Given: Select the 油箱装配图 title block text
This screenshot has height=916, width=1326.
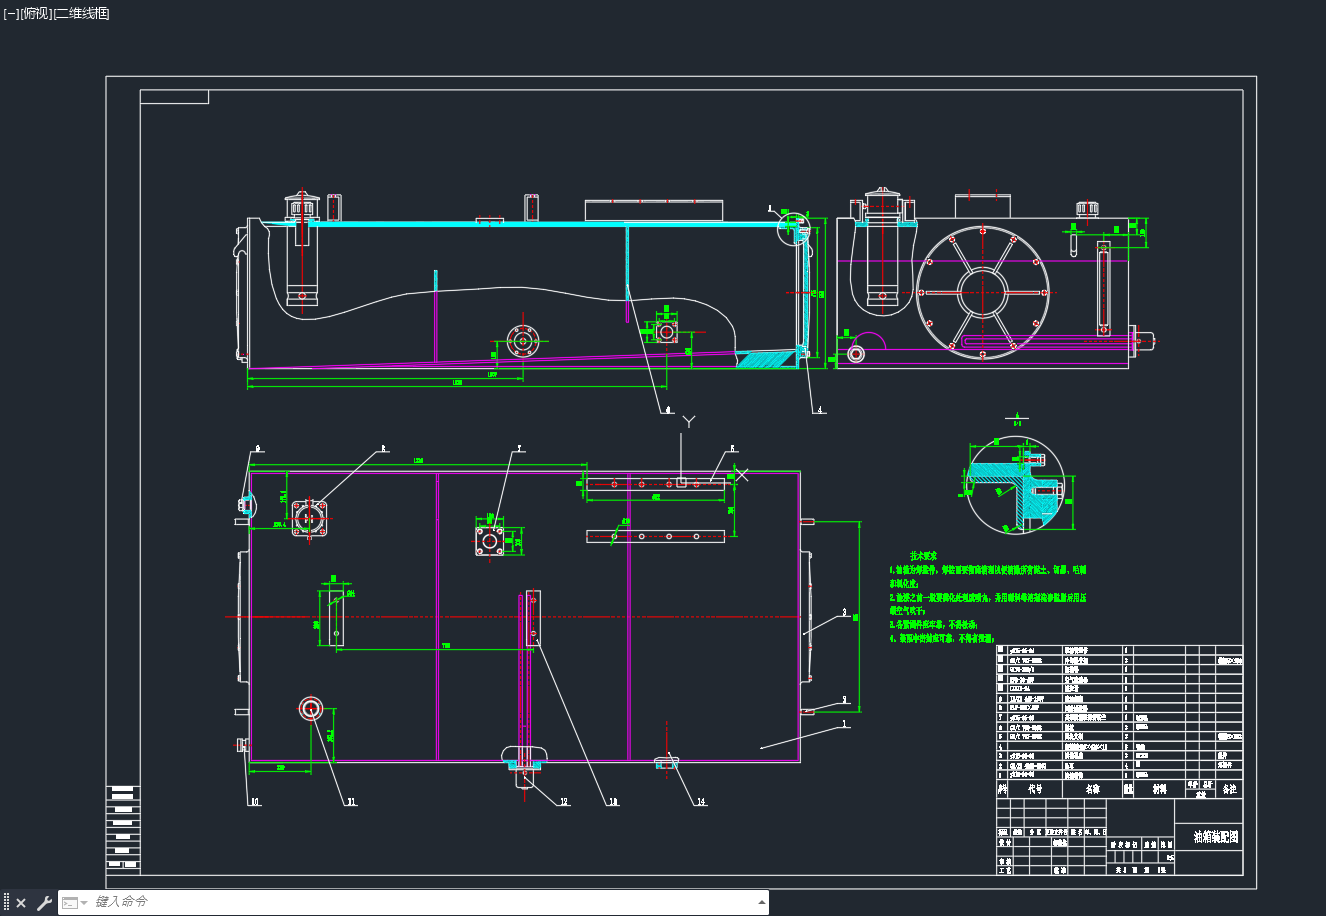Looking at the screenshot, I should click(1216, 837).
